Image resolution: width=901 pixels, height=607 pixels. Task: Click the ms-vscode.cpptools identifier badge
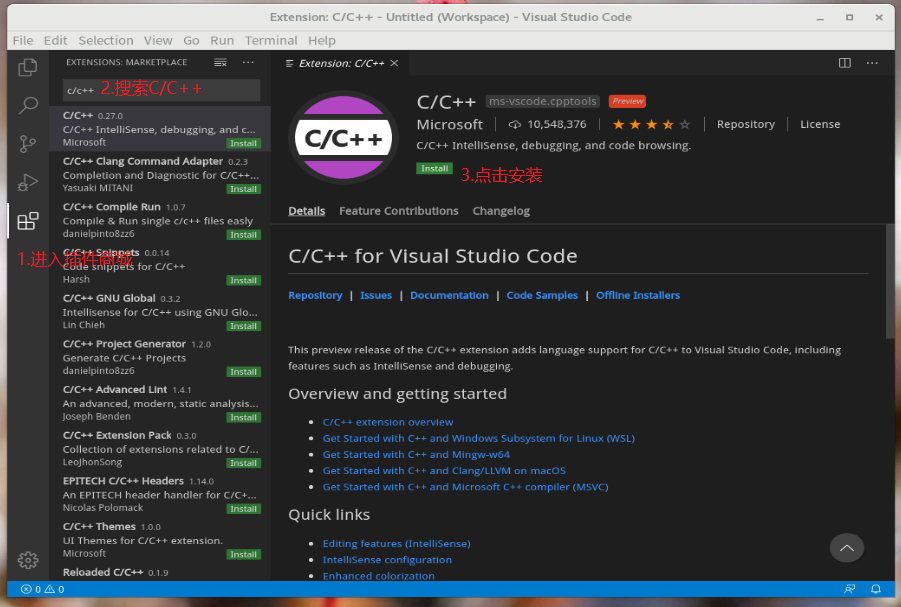(542, 101)
